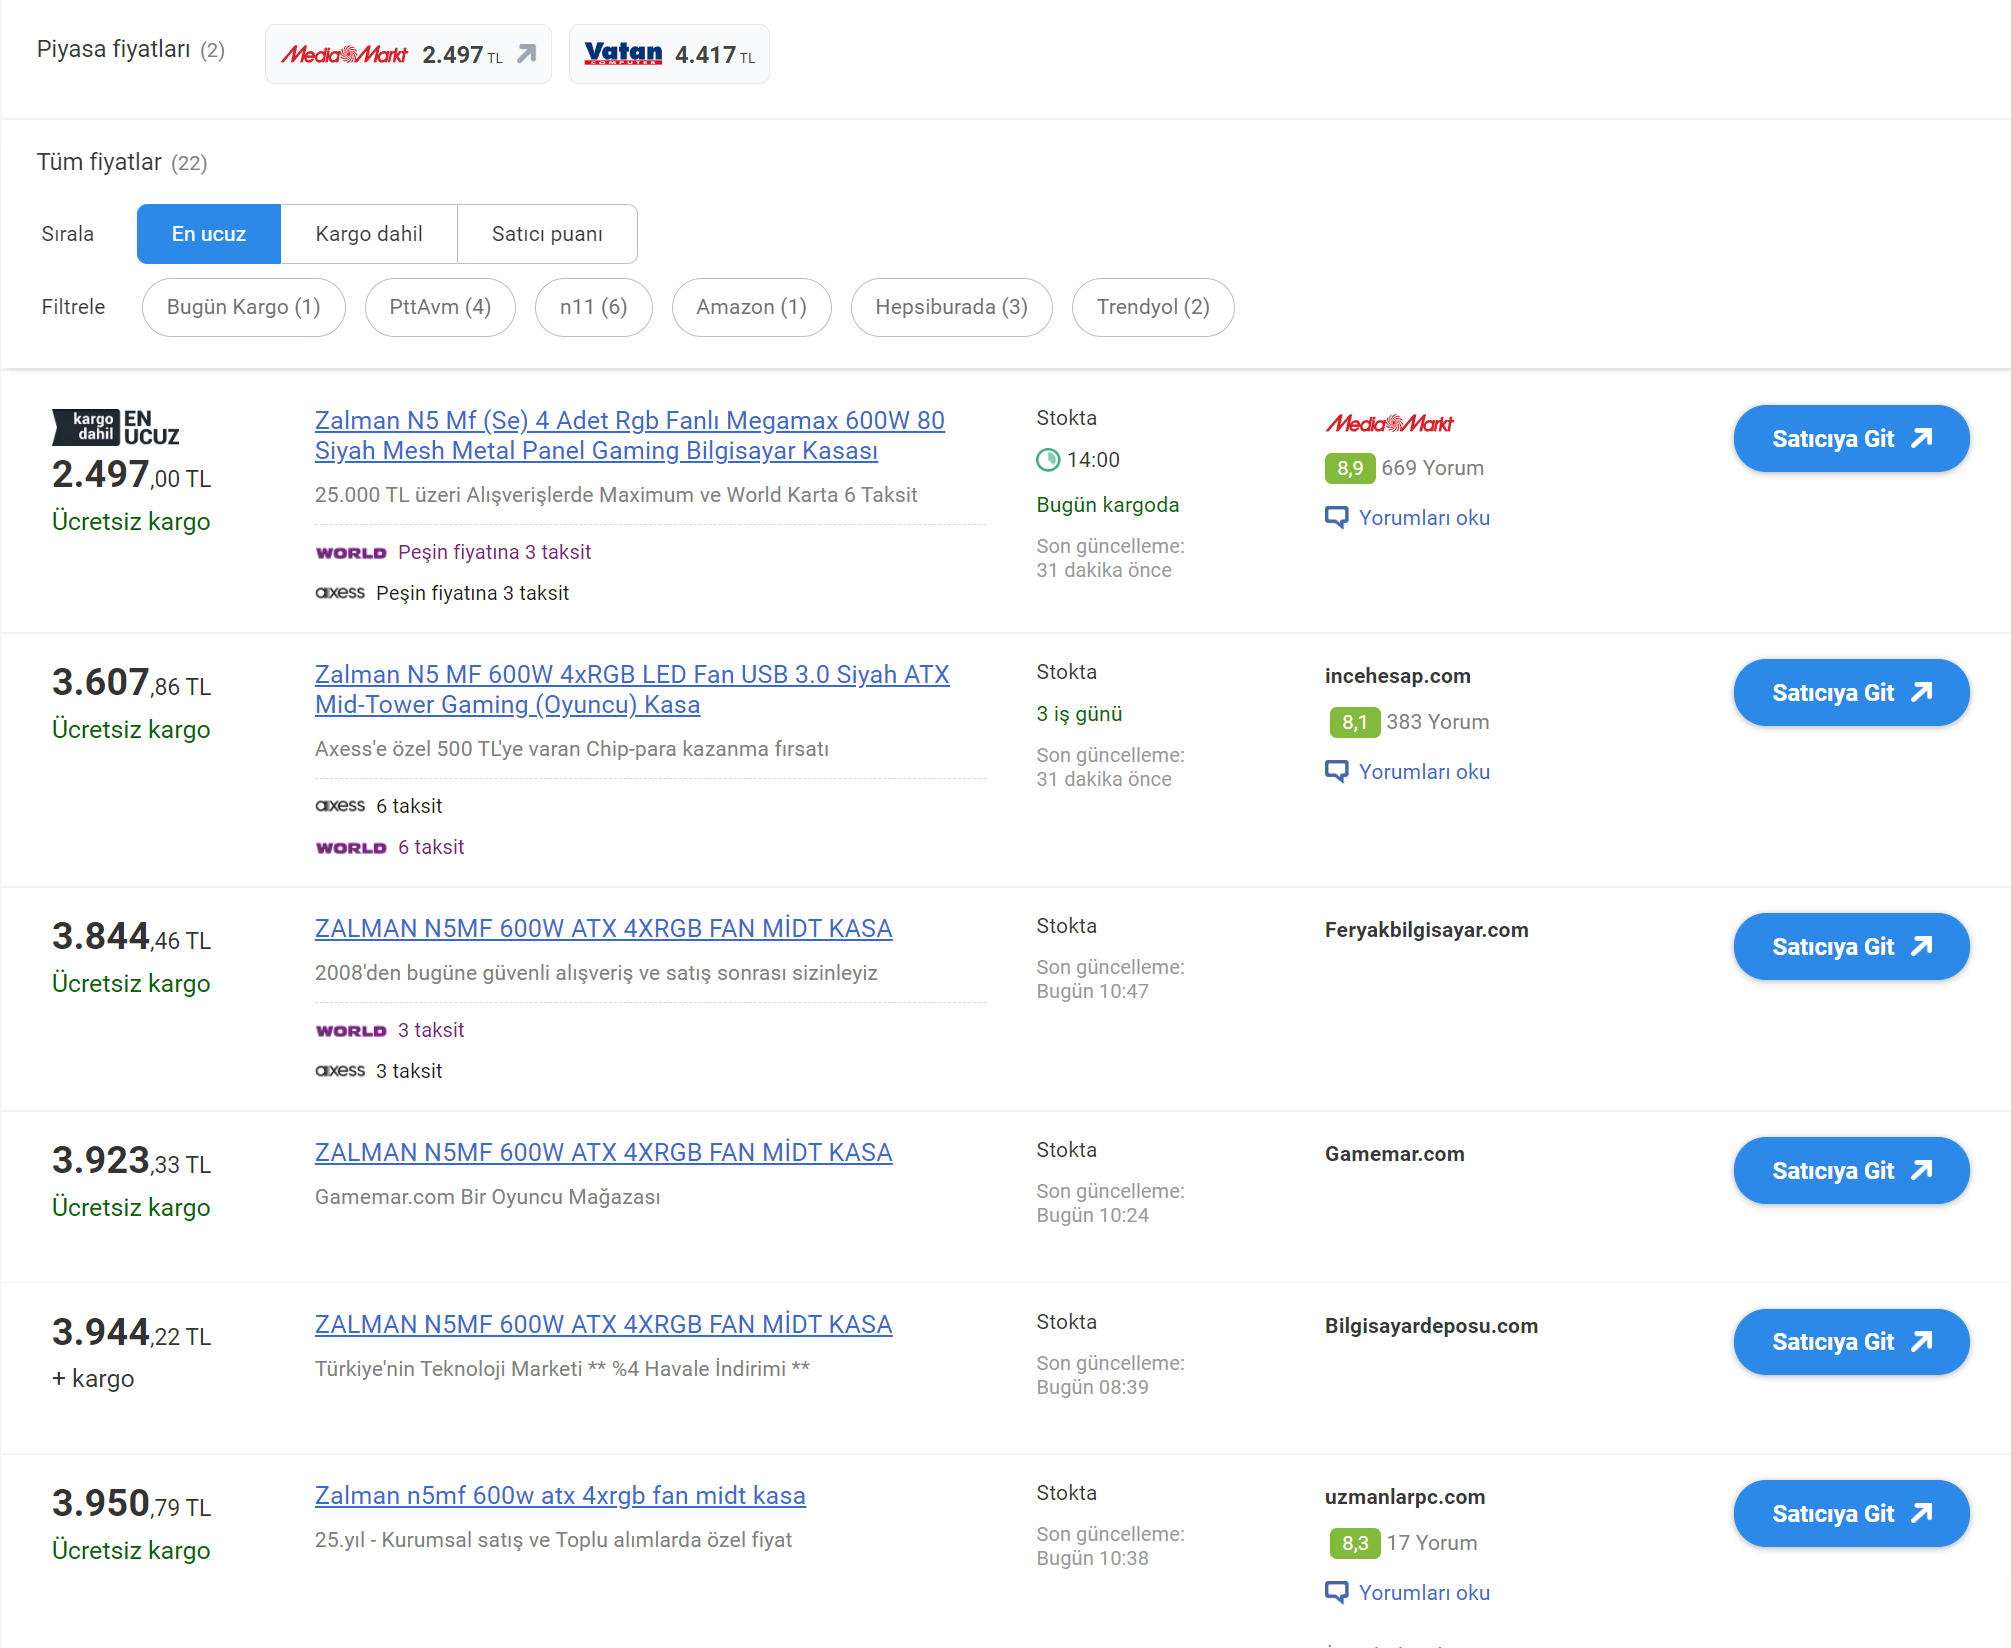Image resolution: width=2011 pixels, height=1648 pixels.
Task: Click the kargo dahil EN UCUZ badge
Action: click(116, 427)
